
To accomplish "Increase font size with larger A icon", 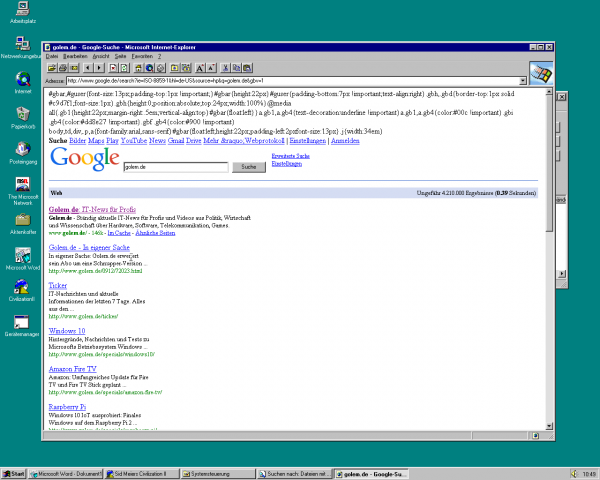I will pos(200,68).
